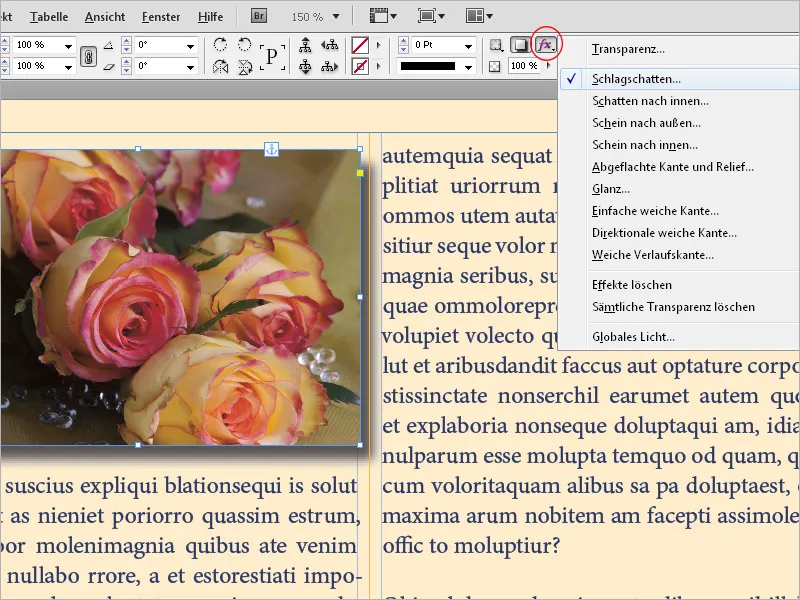Open the zoom level 150% dropdown
This screenshot has height=600, width=800.
coord(336,16)
